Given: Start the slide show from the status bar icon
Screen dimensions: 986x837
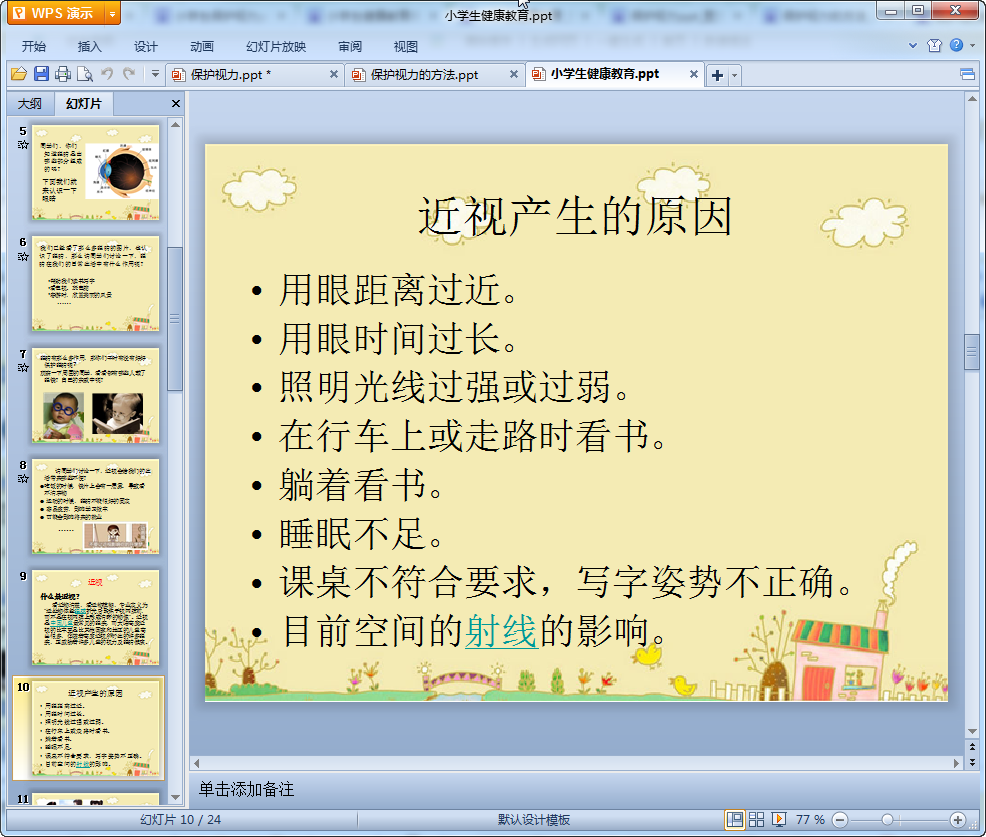Looking at the screenshot, I should coord(778,819).
